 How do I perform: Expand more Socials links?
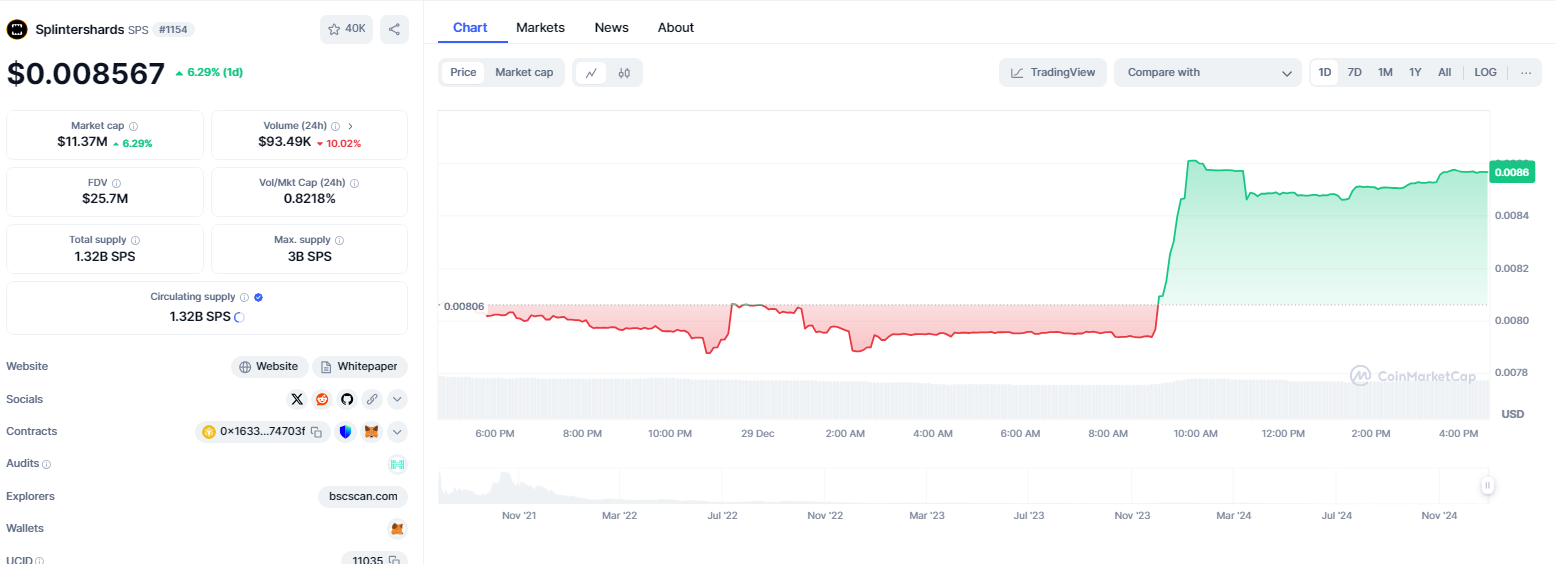point(397,399)
